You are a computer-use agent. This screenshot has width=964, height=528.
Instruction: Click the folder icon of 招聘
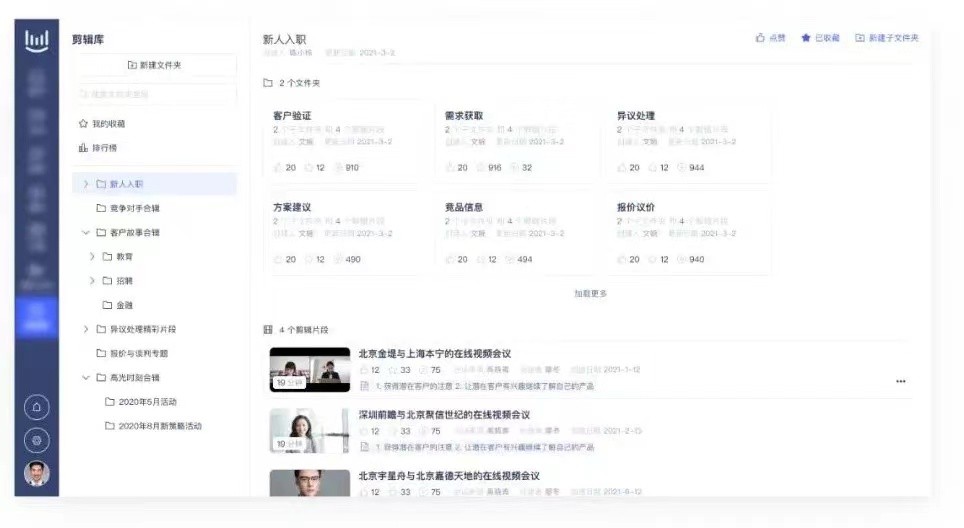pos(107,280)
